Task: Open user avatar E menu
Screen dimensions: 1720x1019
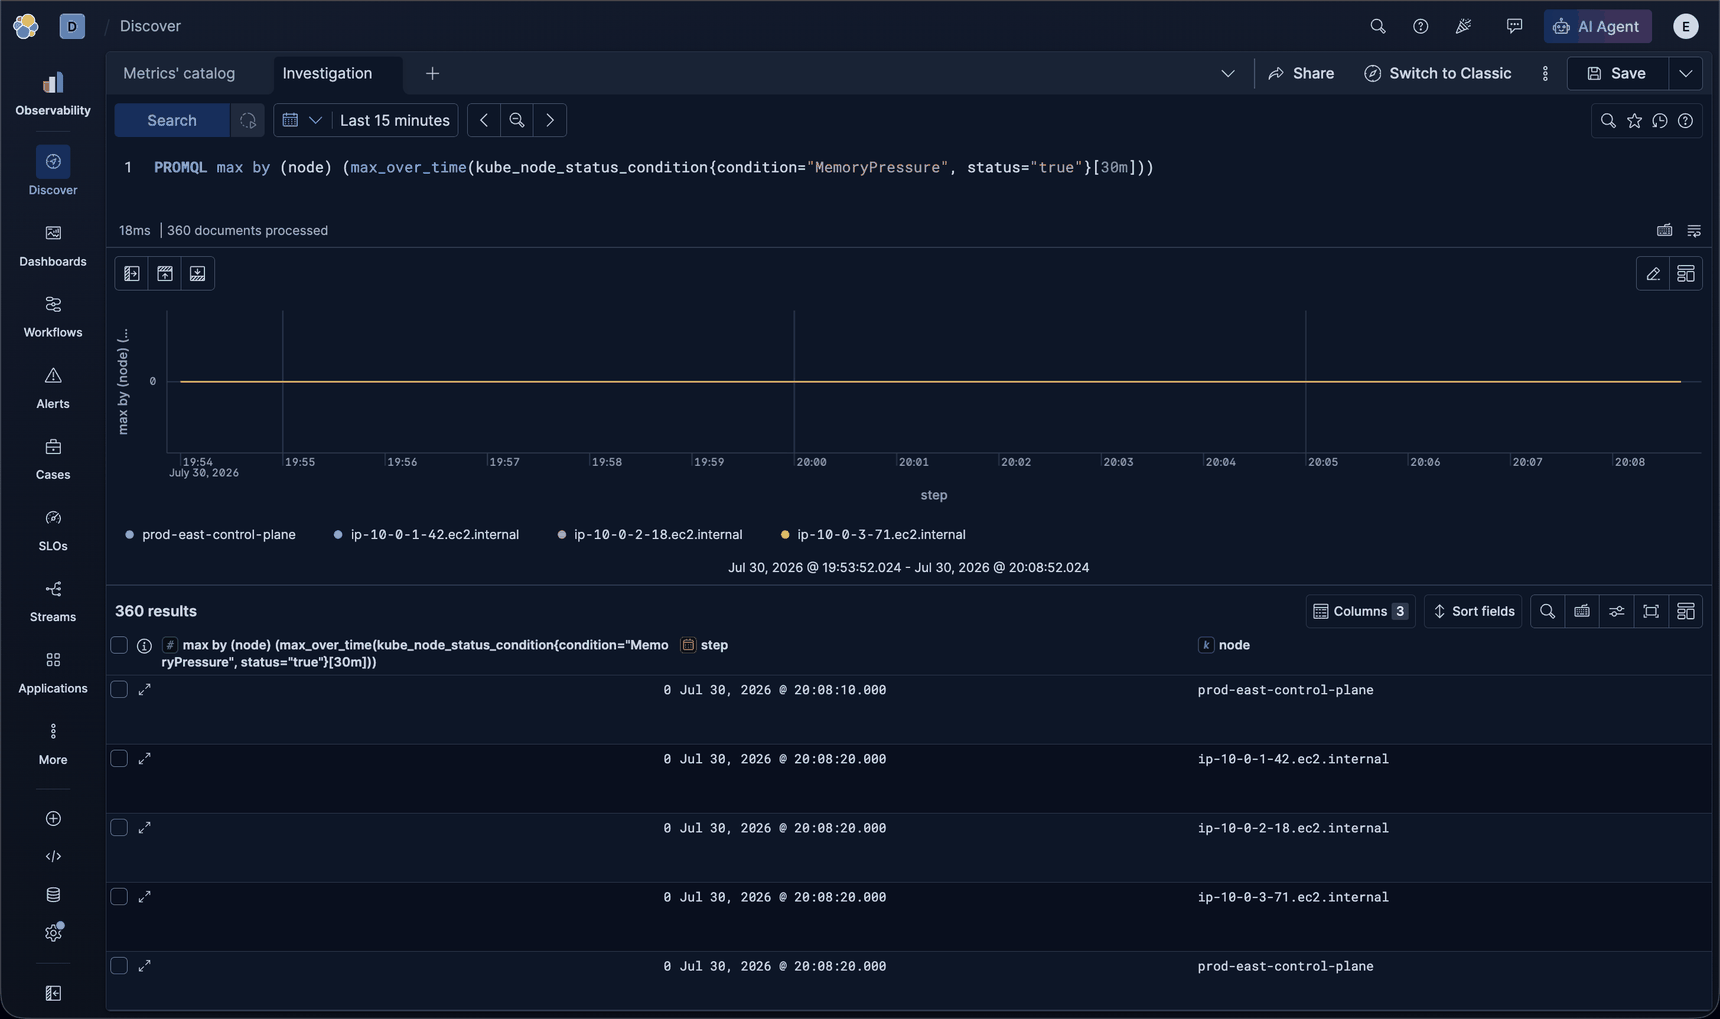Action: point(1686,26)
